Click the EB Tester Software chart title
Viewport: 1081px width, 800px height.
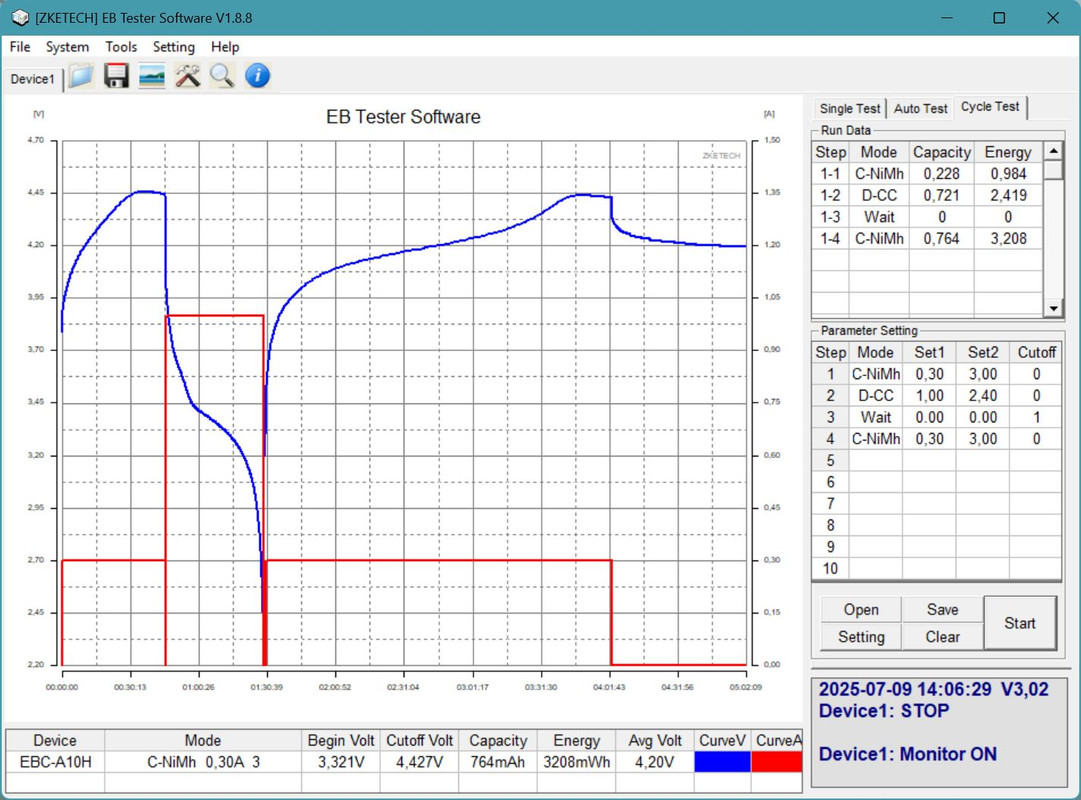[x=403, y=117]
